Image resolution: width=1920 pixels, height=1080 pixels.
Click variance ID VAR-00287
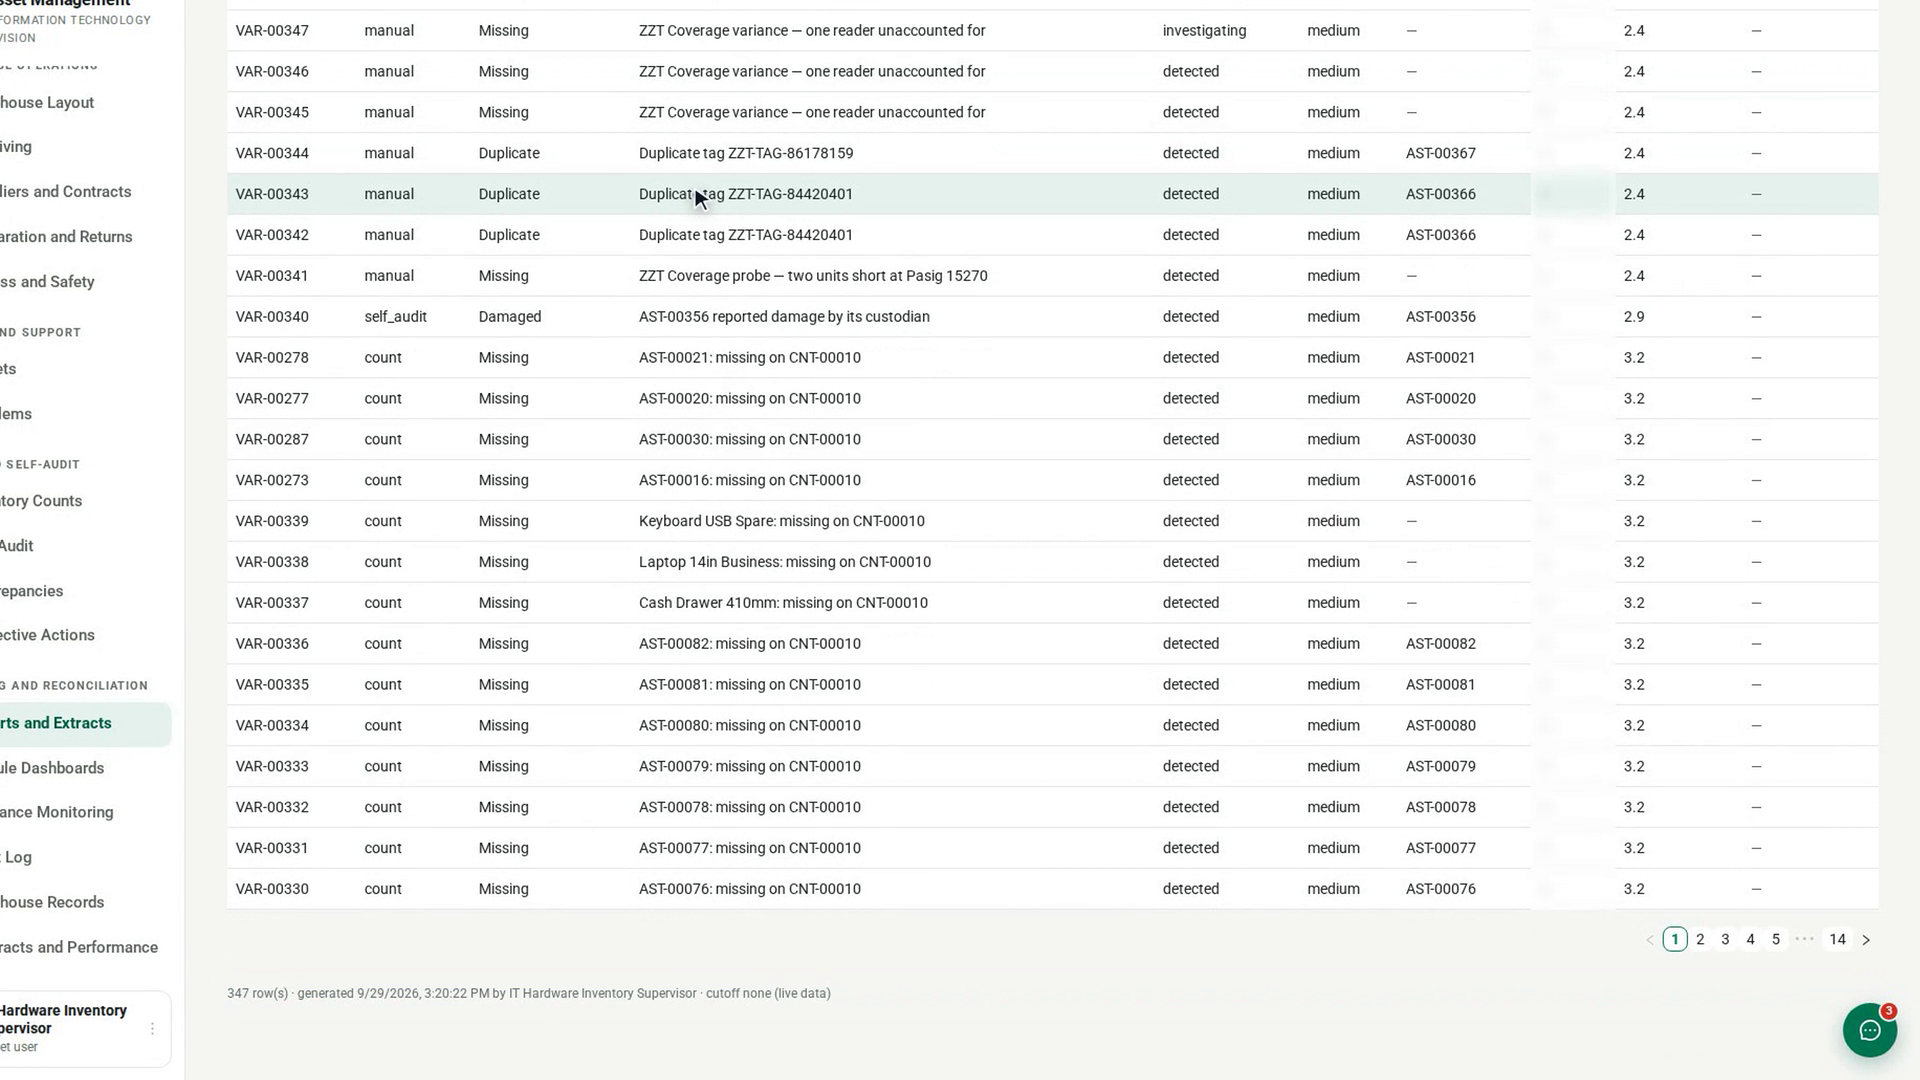(272, 440)
